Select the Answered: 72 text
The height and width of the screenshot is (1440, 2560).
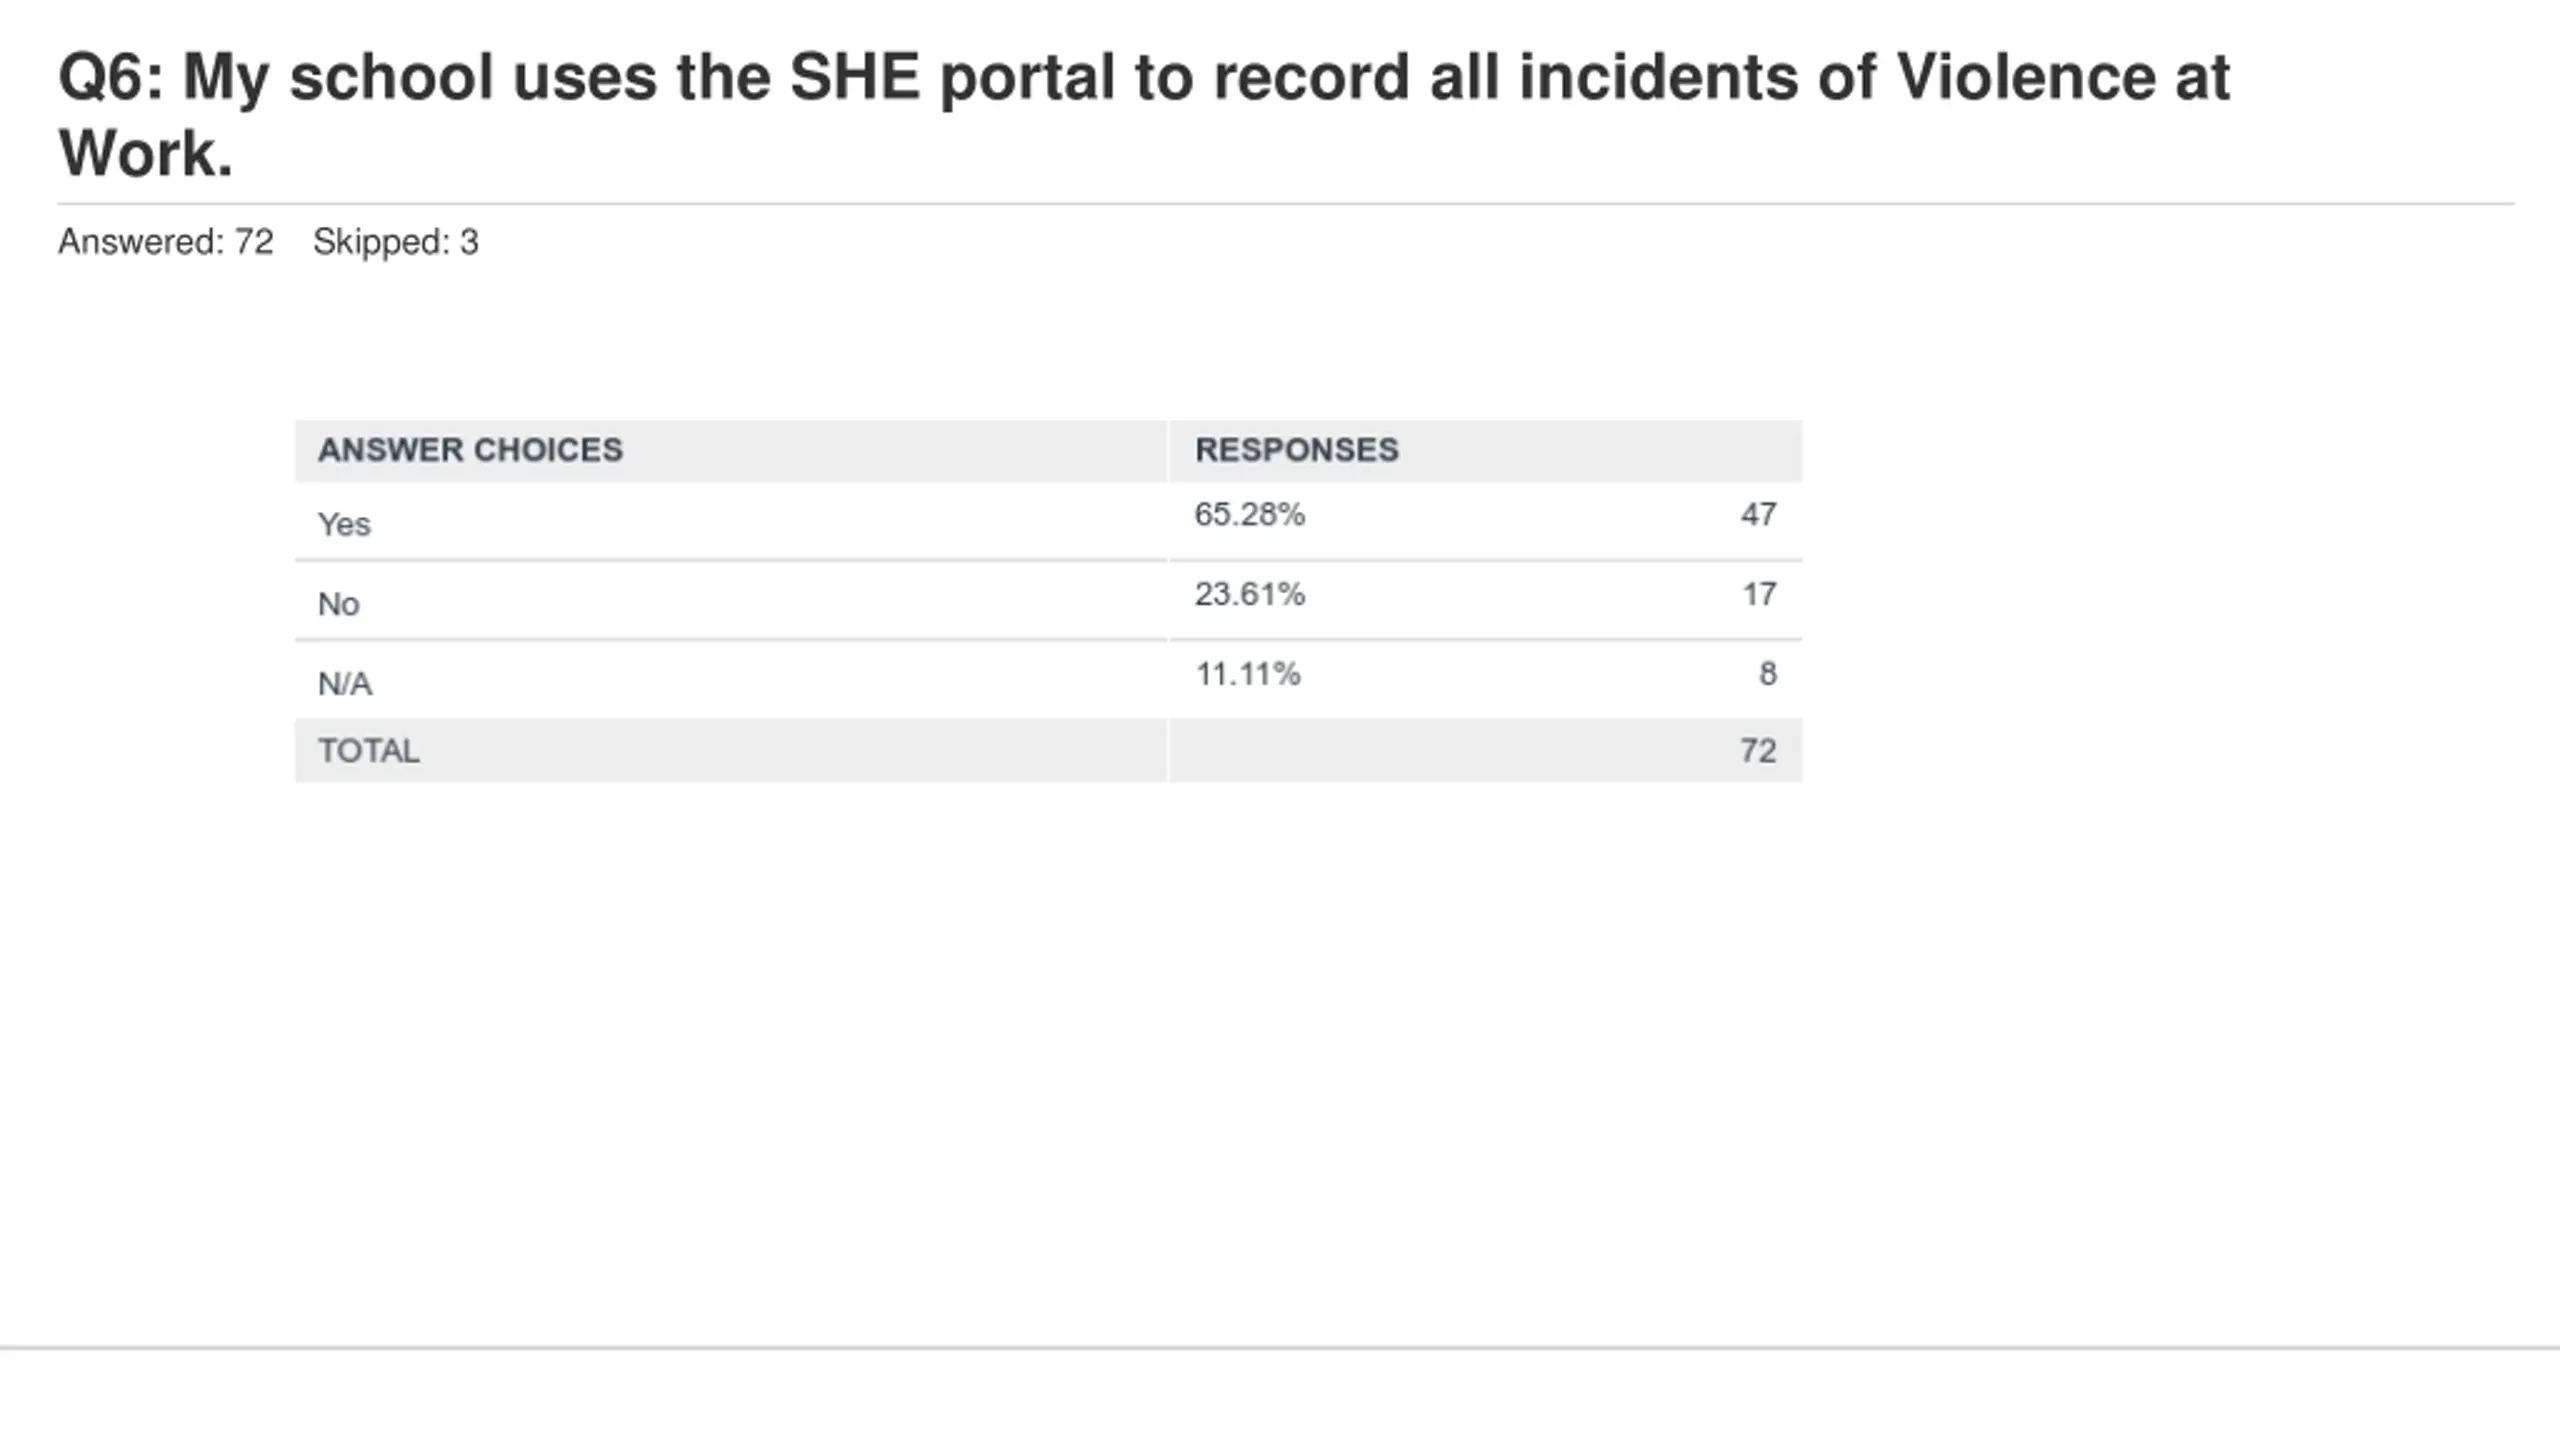[166, 242]
